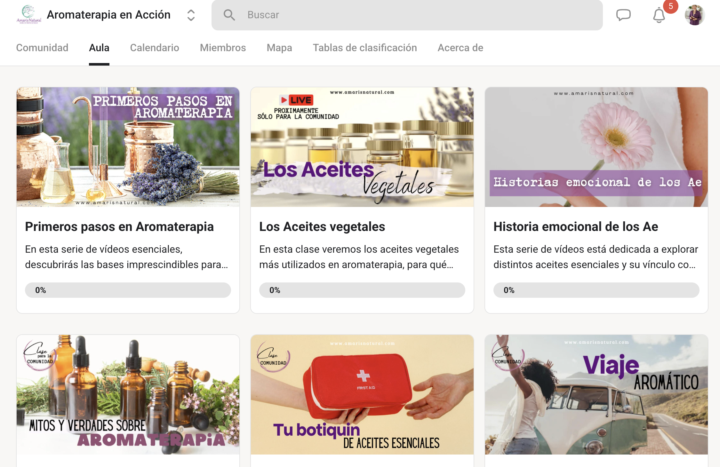Viewport: 720px width, 467px height.
Task: Open the Viaje Aromático course image
Action: coord(596,394)
